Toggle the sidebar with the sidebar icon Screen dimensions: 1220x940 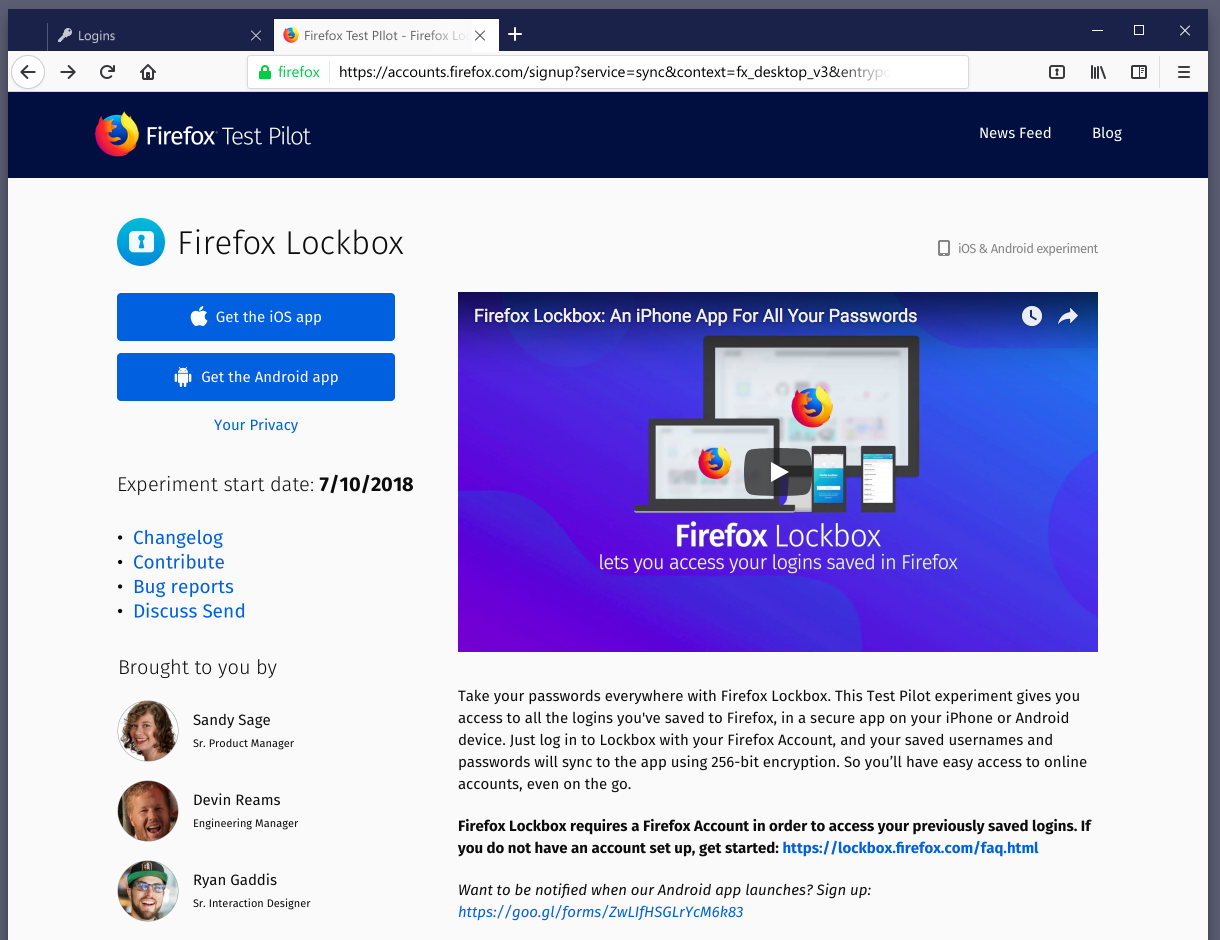pos(1138,71)
